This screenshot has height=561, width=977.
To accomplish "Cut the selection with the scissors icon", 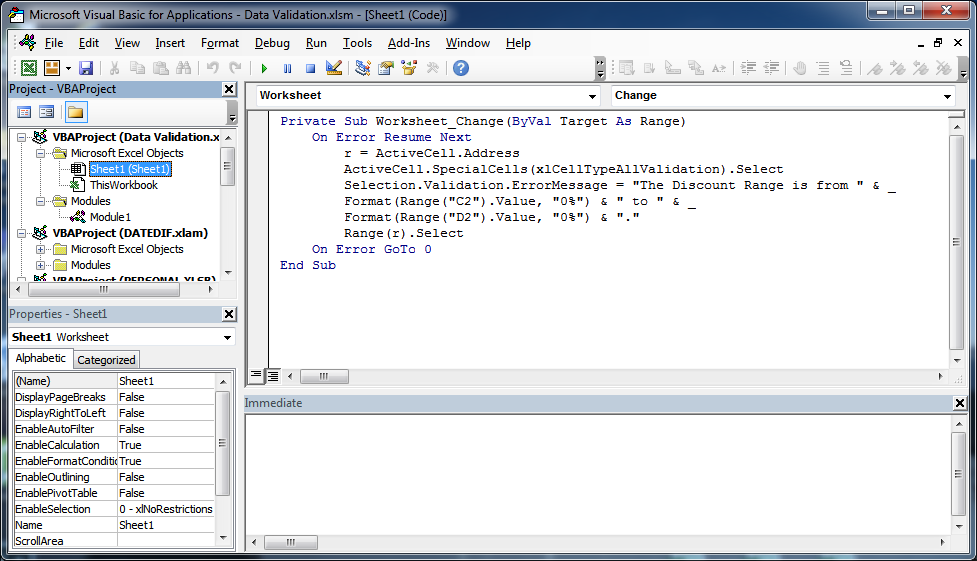I will [115, 68].
